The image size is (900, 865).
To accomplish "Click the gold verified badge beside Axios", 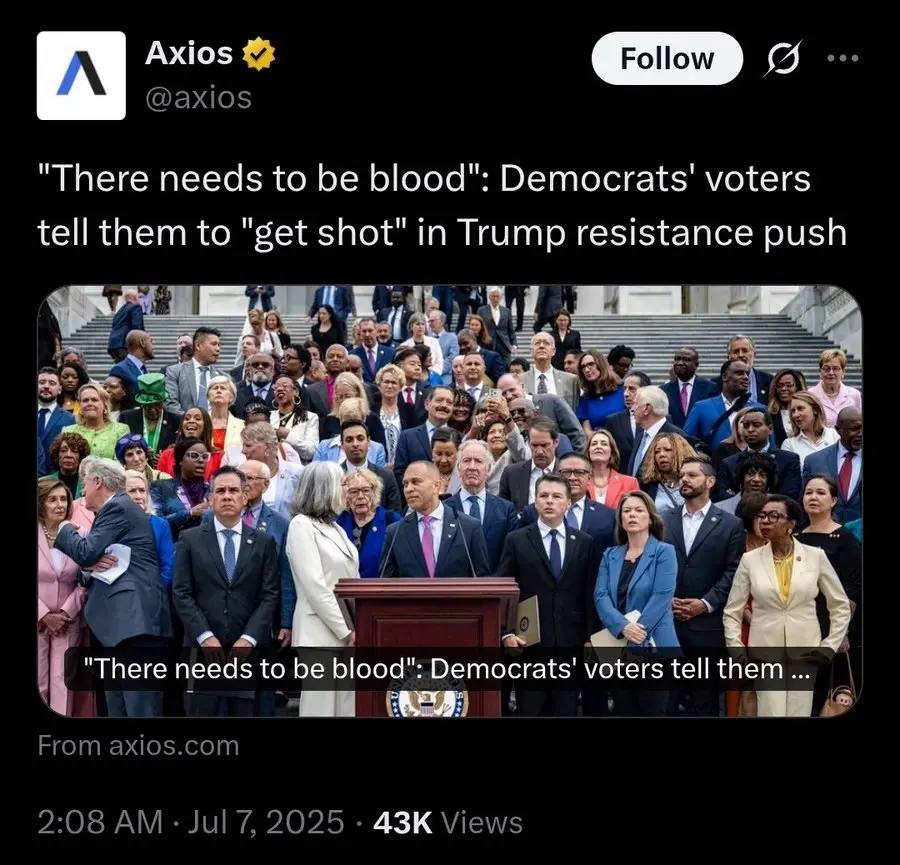I will tap(259, 54).
